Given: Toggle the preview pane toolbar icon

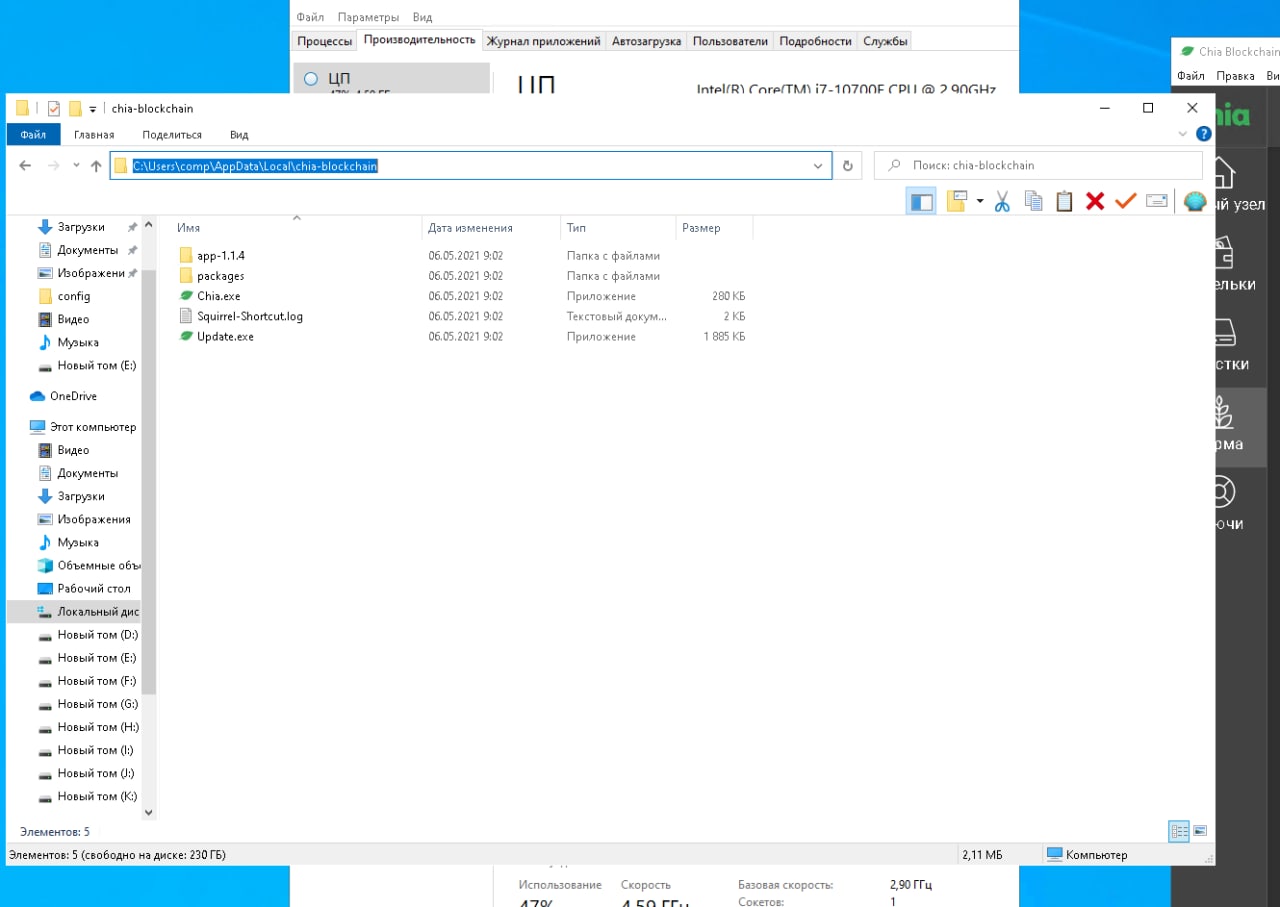Looking at the screenshot, I should click(x=921, y=201).
